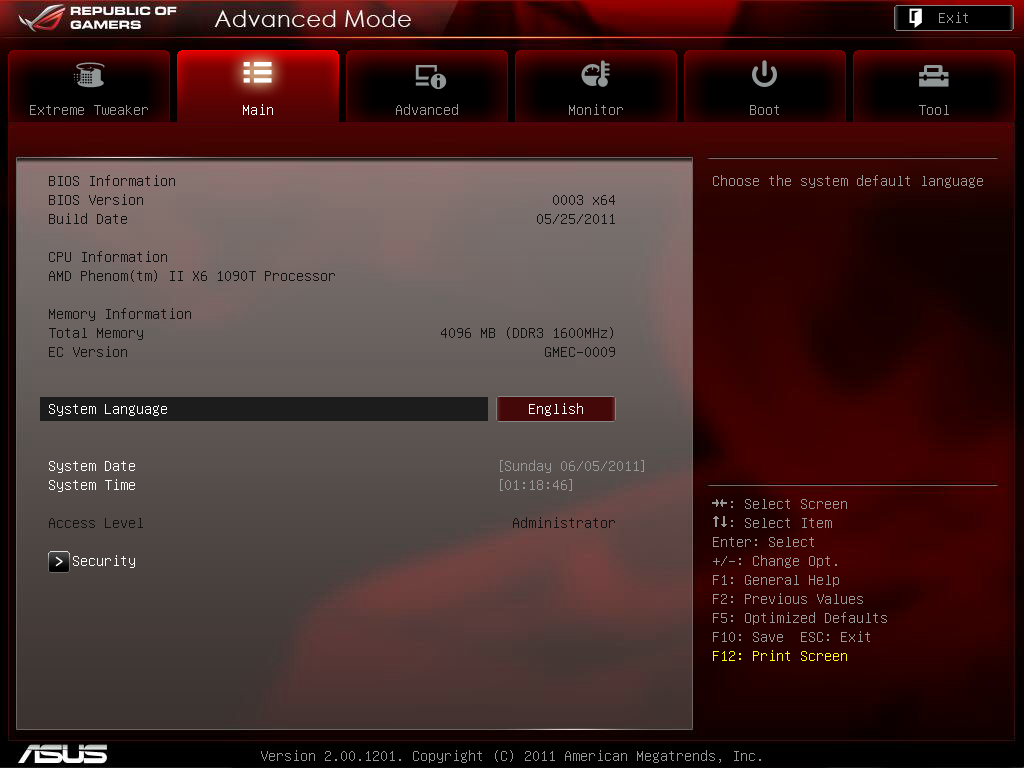
Task: Switch to the Main tab label
Action: tap(257, 110)
